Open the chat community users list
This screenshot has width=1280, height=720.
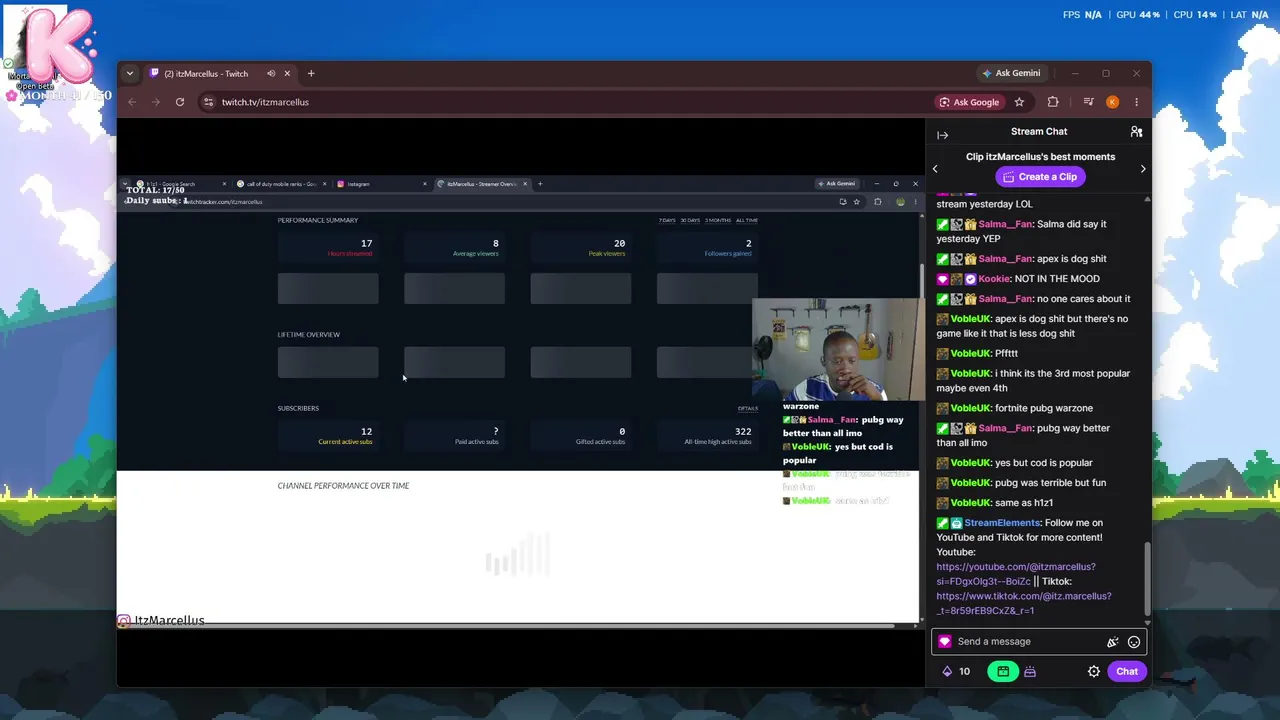(1136, 132)
